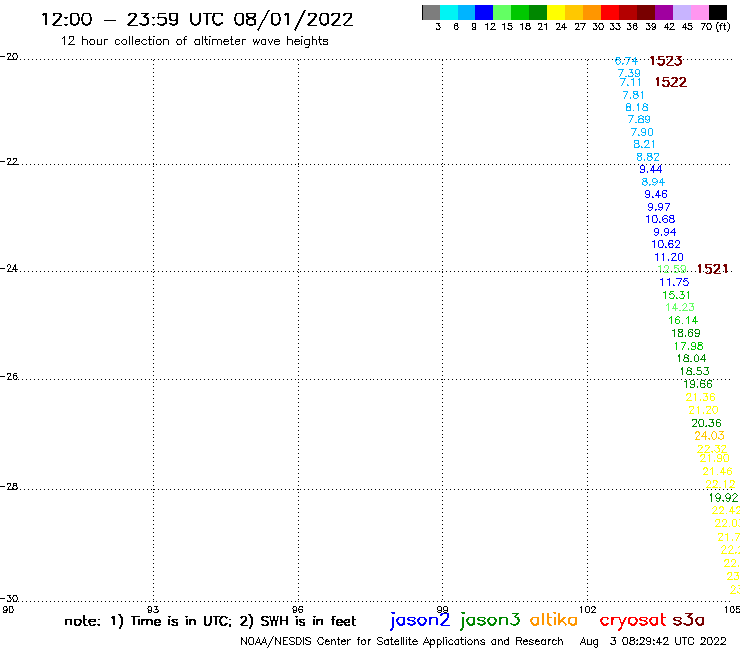This screenshot has height=650, width=740.
Task: Click the pass time label 1522
Action: pos(671,82)
